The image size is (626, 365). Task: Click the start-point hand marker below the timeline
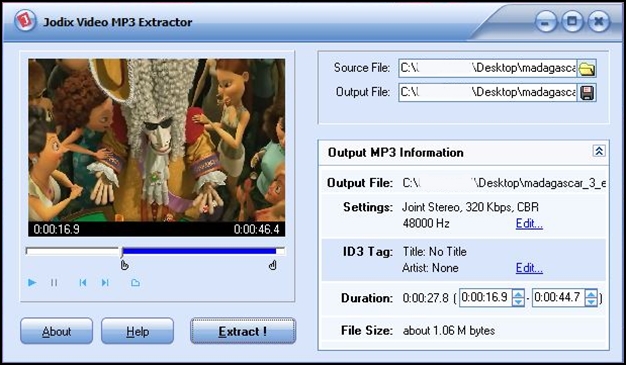point(124,265)
